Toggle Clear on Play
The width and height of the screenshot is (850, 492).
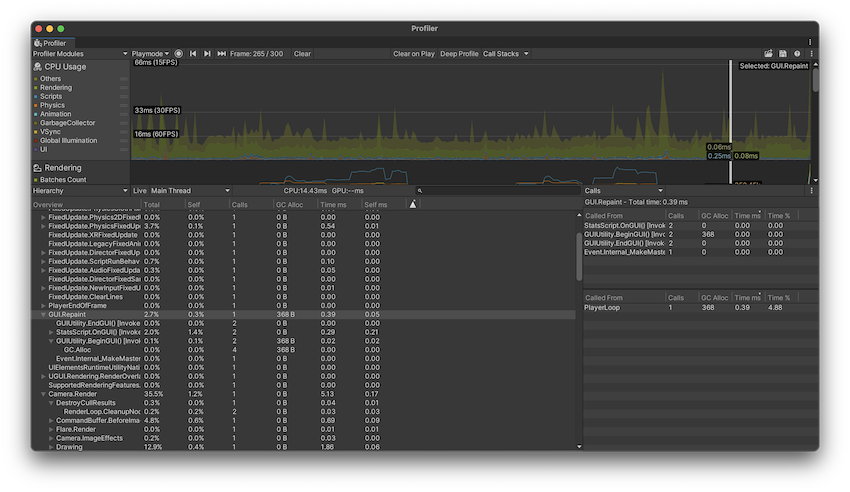point(413,54)
